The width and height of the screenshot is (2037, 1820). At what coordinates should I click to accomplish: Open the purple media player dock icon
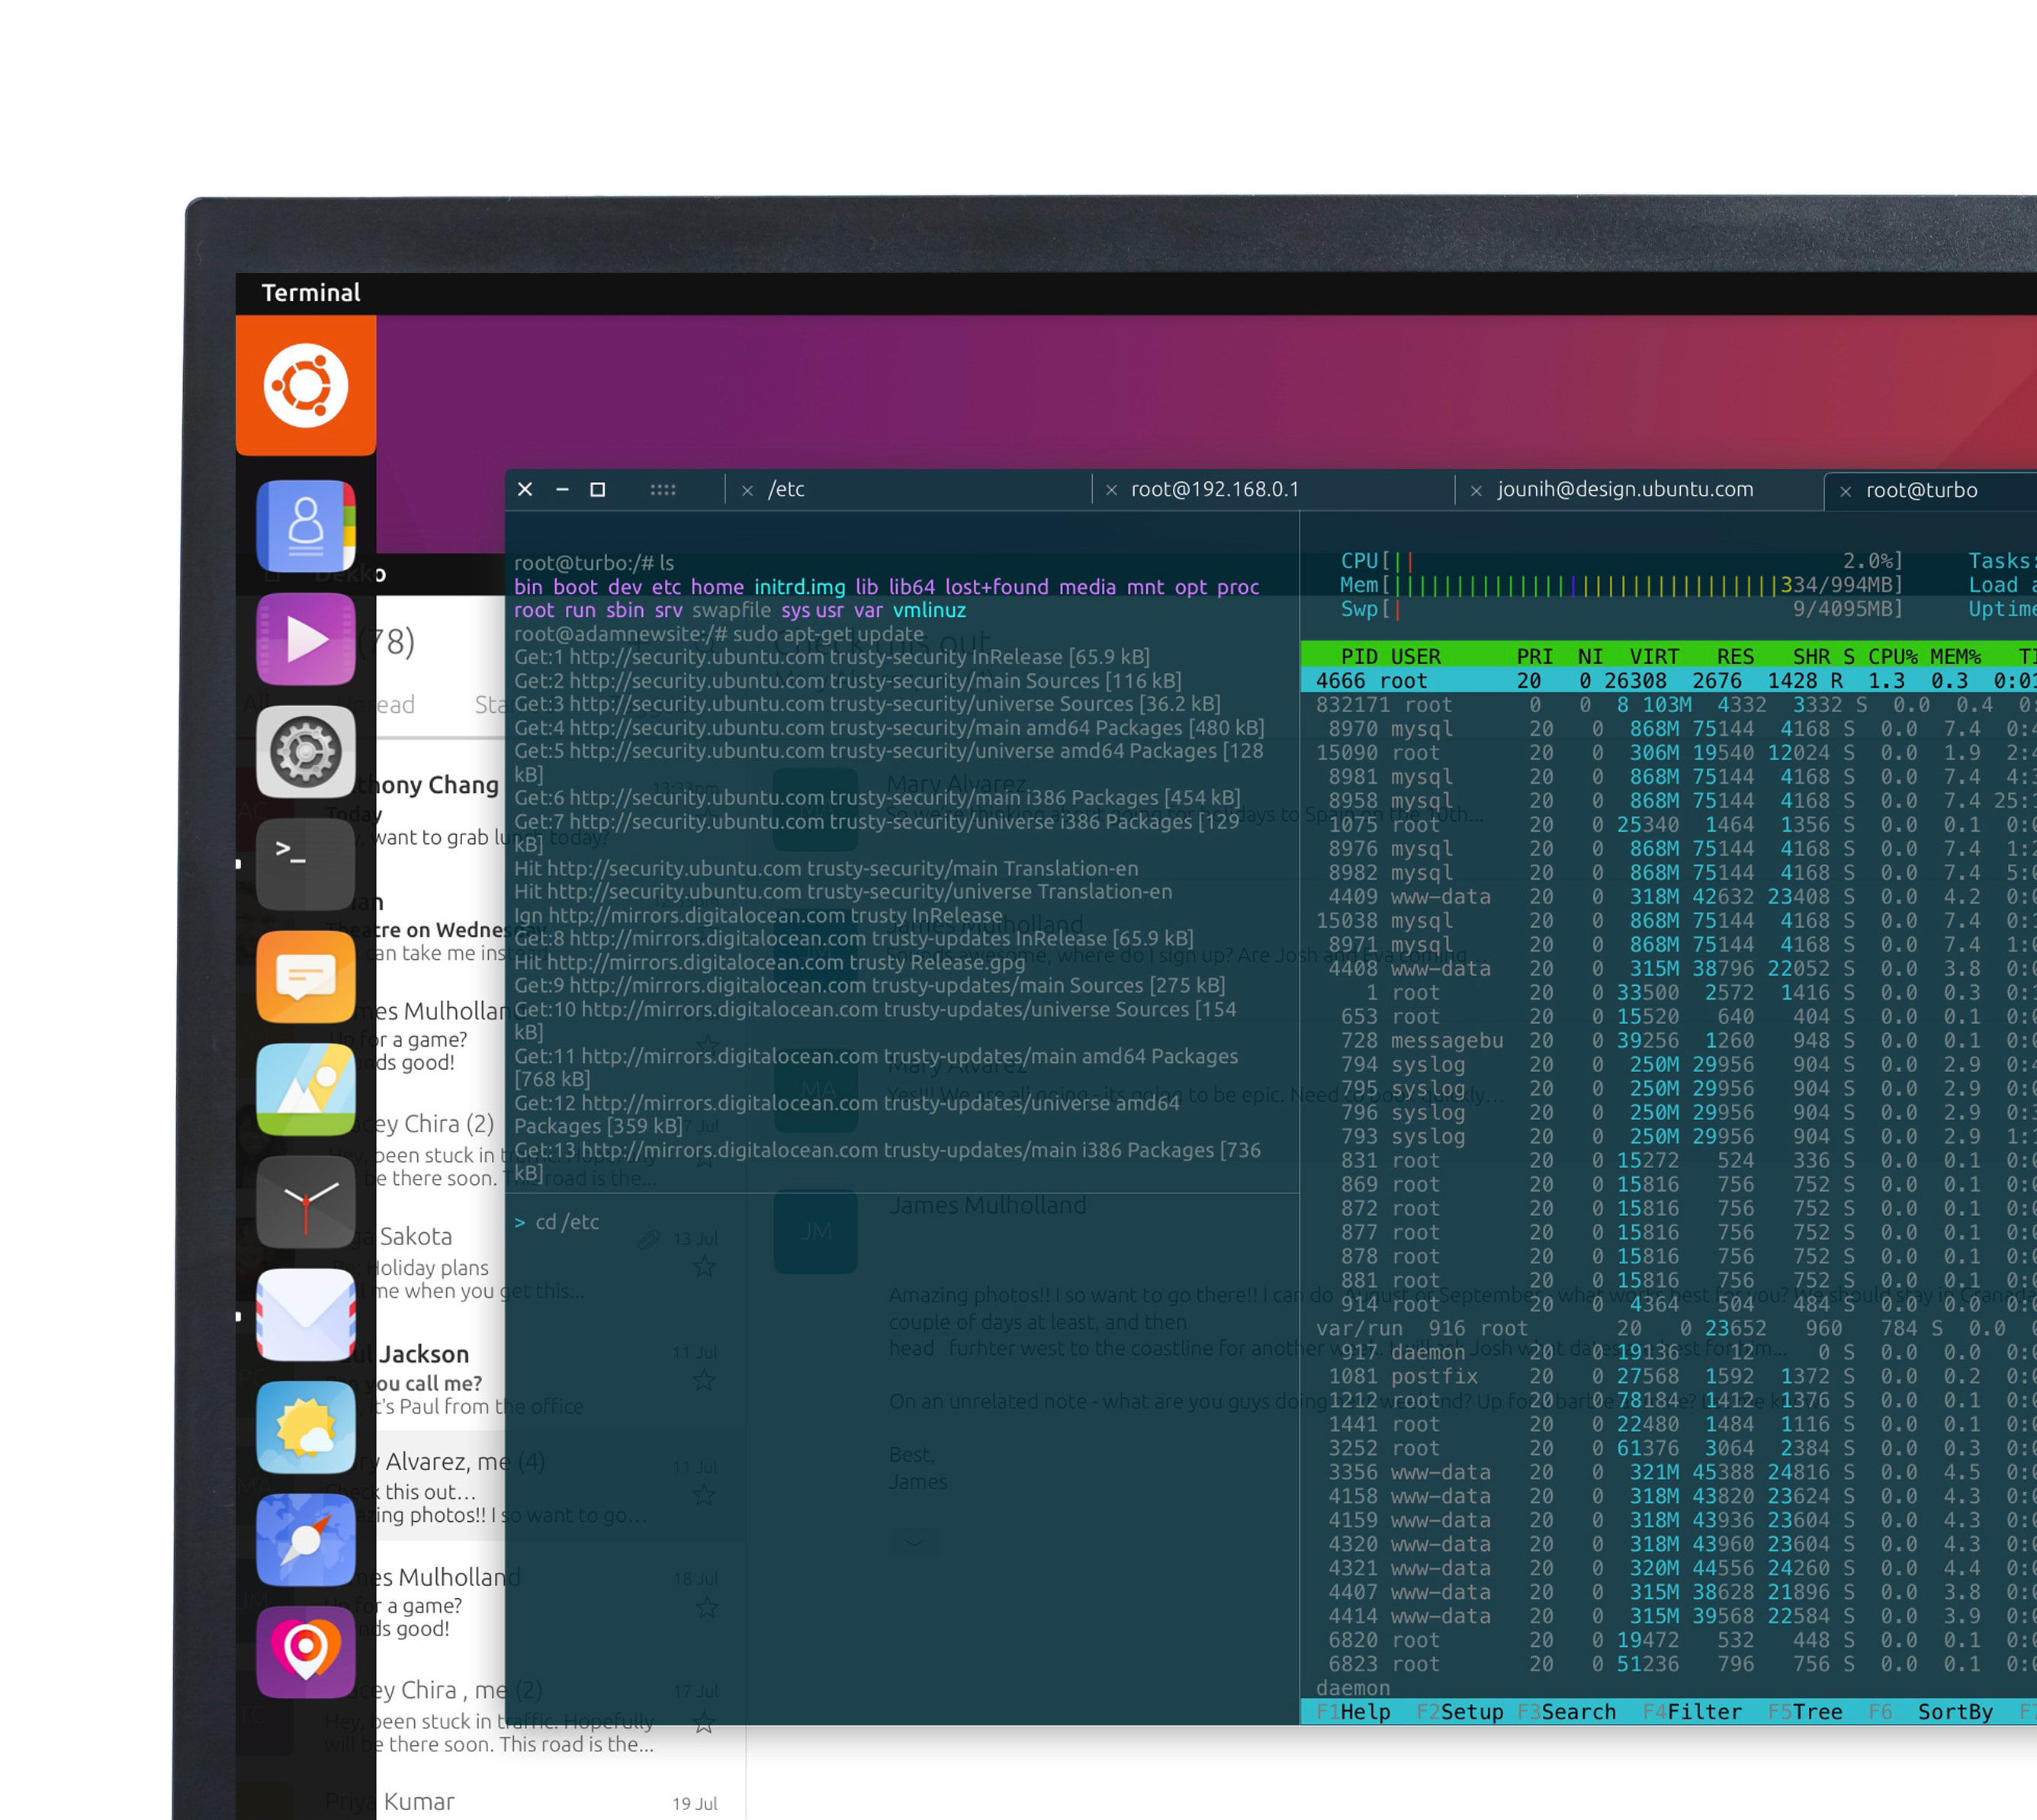point(305,638)
